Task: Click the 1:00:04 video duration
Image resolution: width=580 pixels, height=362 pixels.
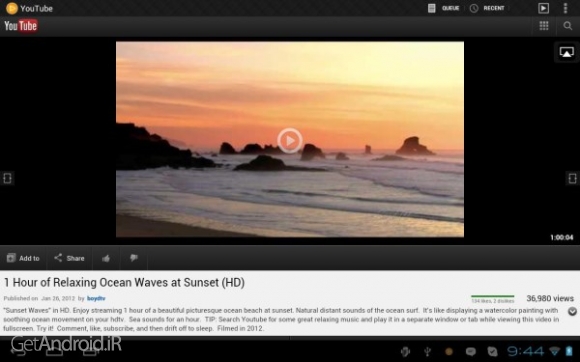Action: click(562, 237)
